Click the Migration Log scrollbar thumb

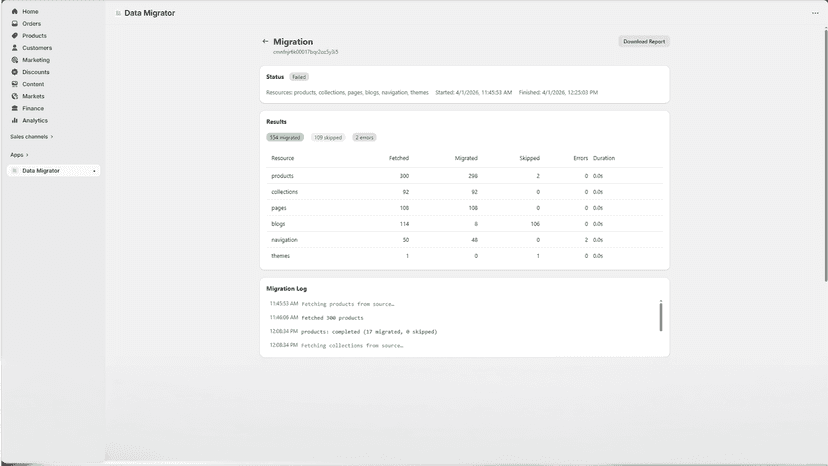point(661,316)
